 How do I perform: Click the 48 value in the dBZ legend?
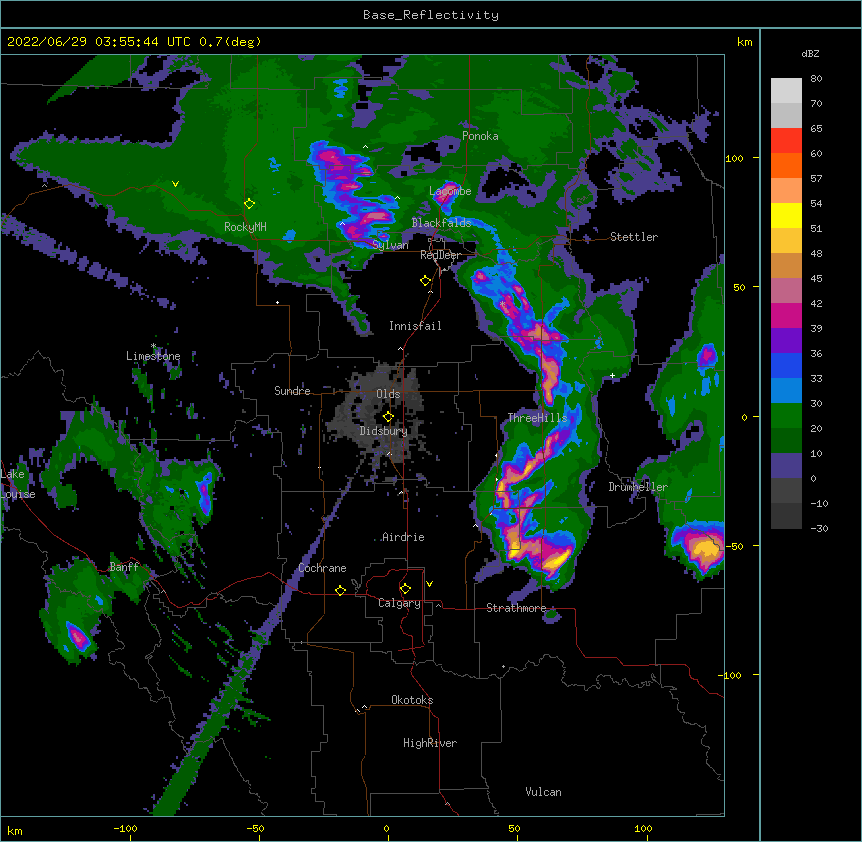click(816, 253)
